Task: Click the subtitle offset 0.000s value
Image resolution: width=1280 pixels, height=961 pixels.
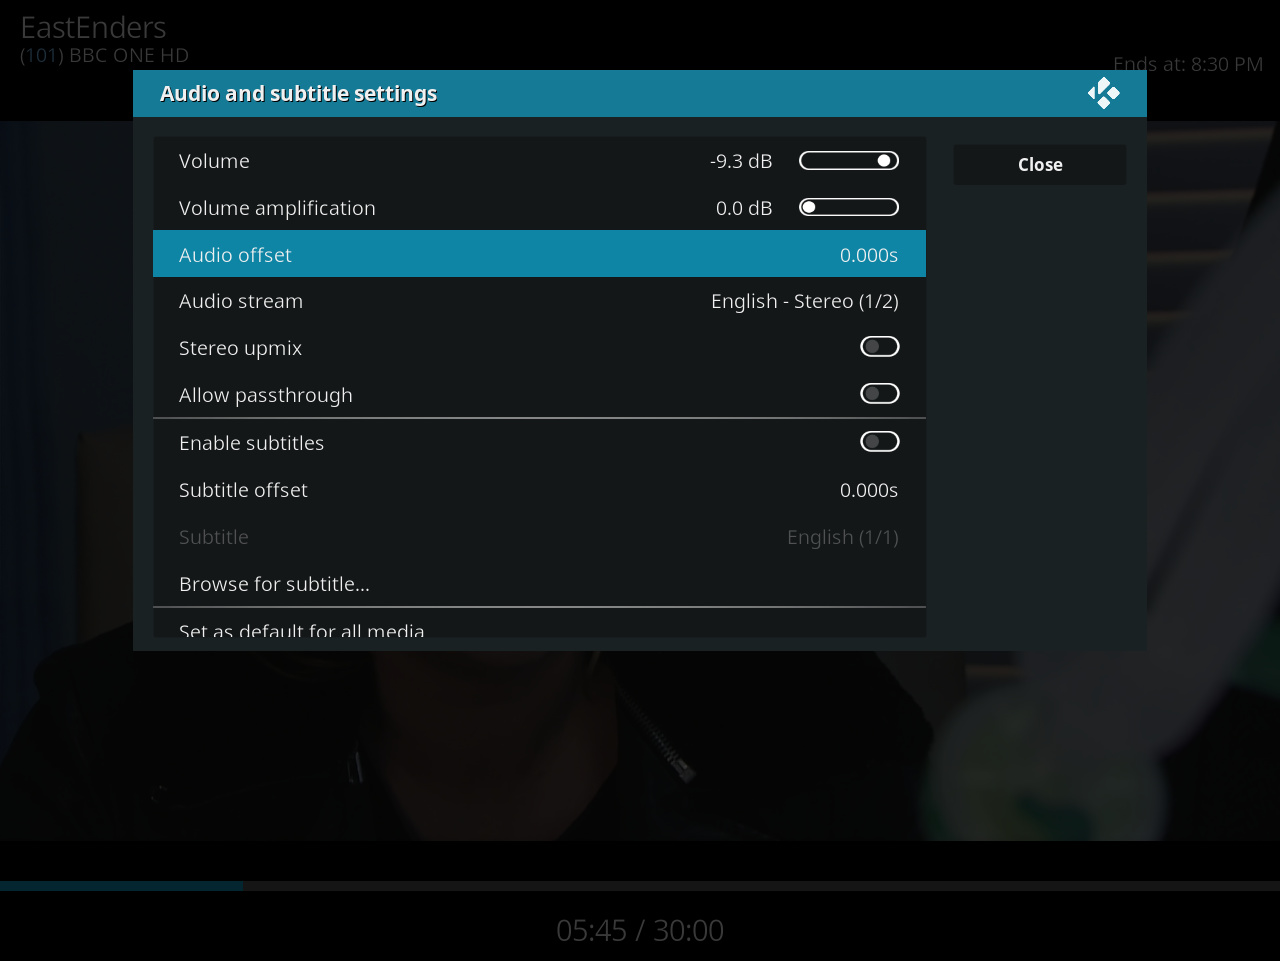Action: click(x=869, y=490)
